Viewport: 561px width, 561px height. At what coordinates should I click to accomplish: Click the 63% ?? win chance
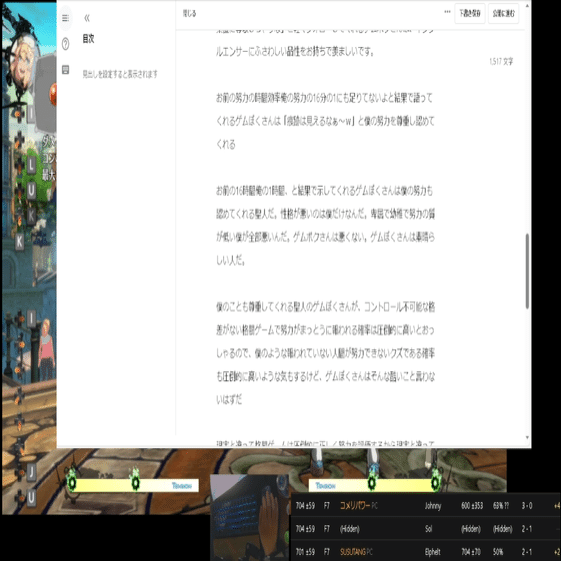pyautogui.click(x=501, y=506)
